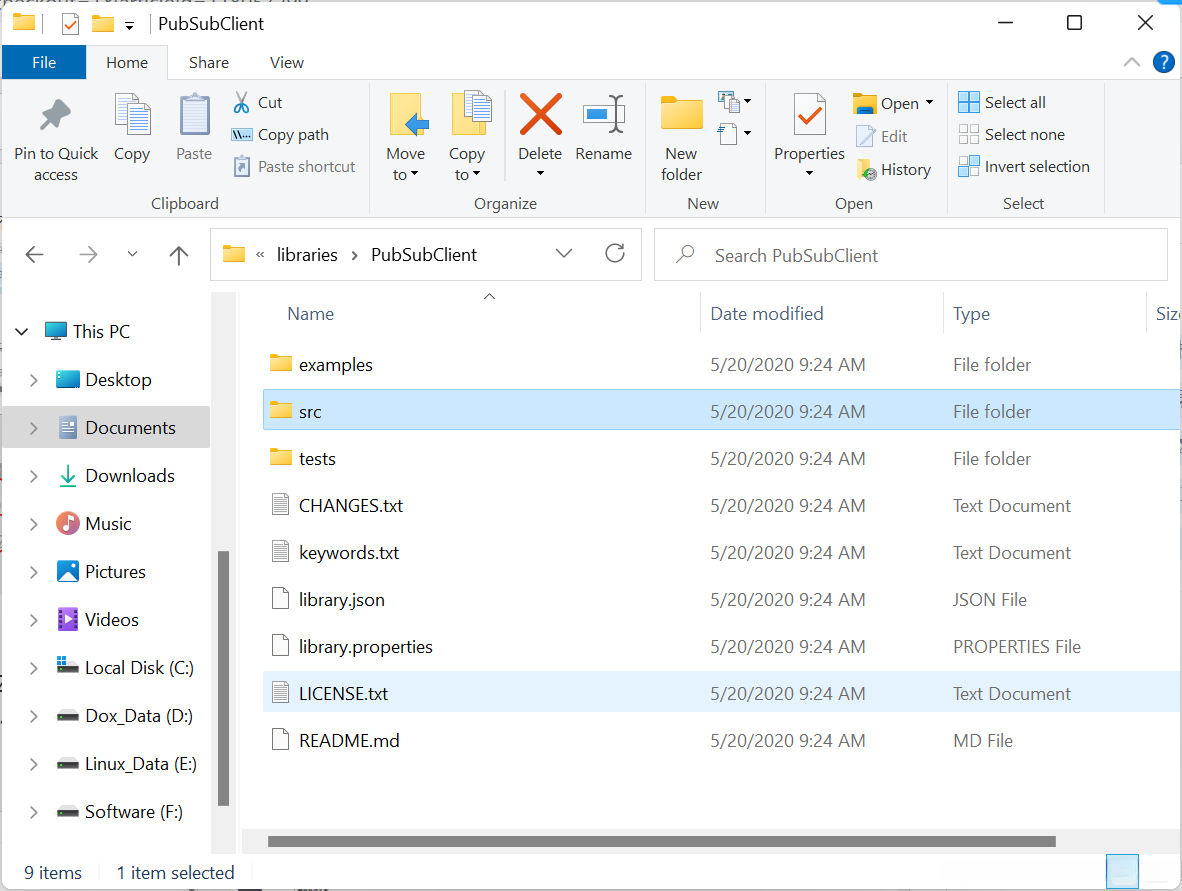The width and height of the screenshot is (1182, 891).
Task: Refresh the PubSubClient folder view
Action: click(x=615, y=254)
